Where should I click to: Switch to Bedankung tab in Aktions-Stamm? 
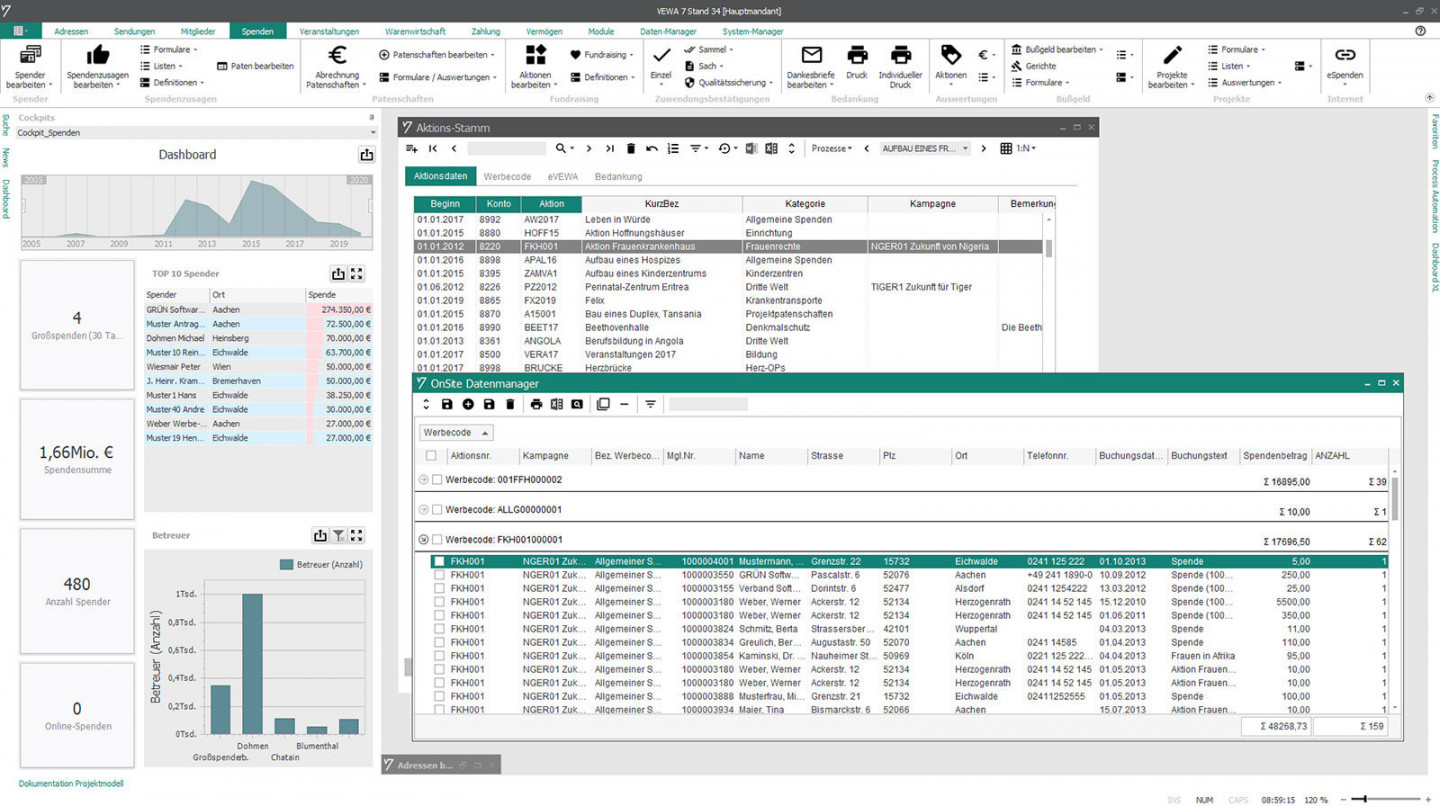coord(618,177)
